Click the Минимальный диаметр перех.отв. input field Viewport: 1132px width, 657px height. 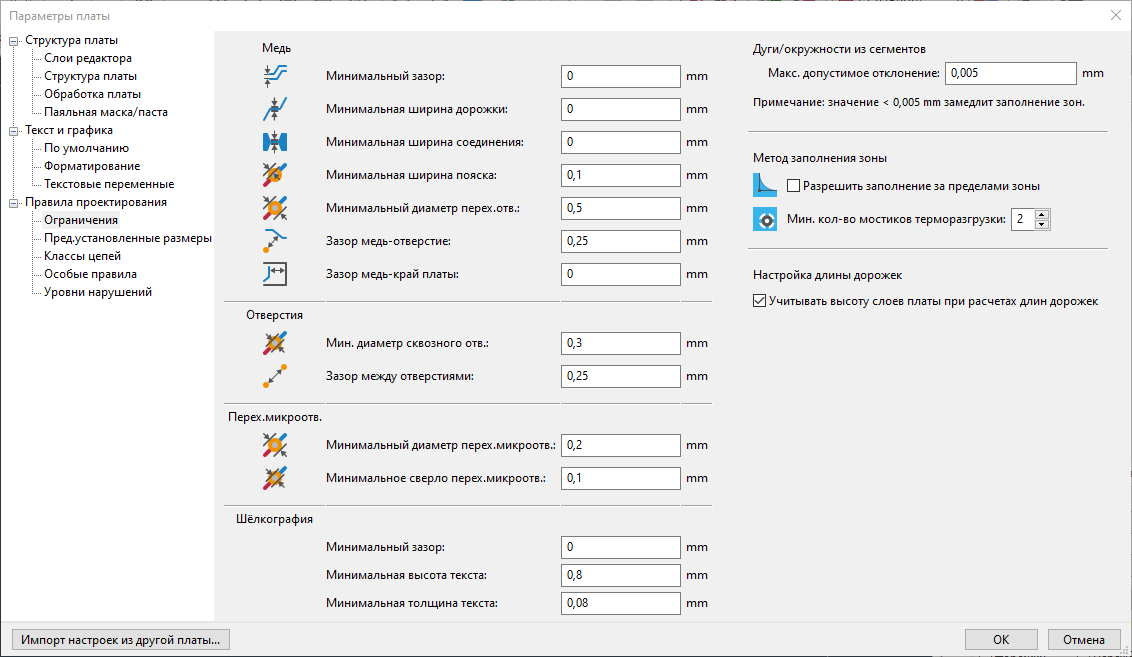pos(620,208)
